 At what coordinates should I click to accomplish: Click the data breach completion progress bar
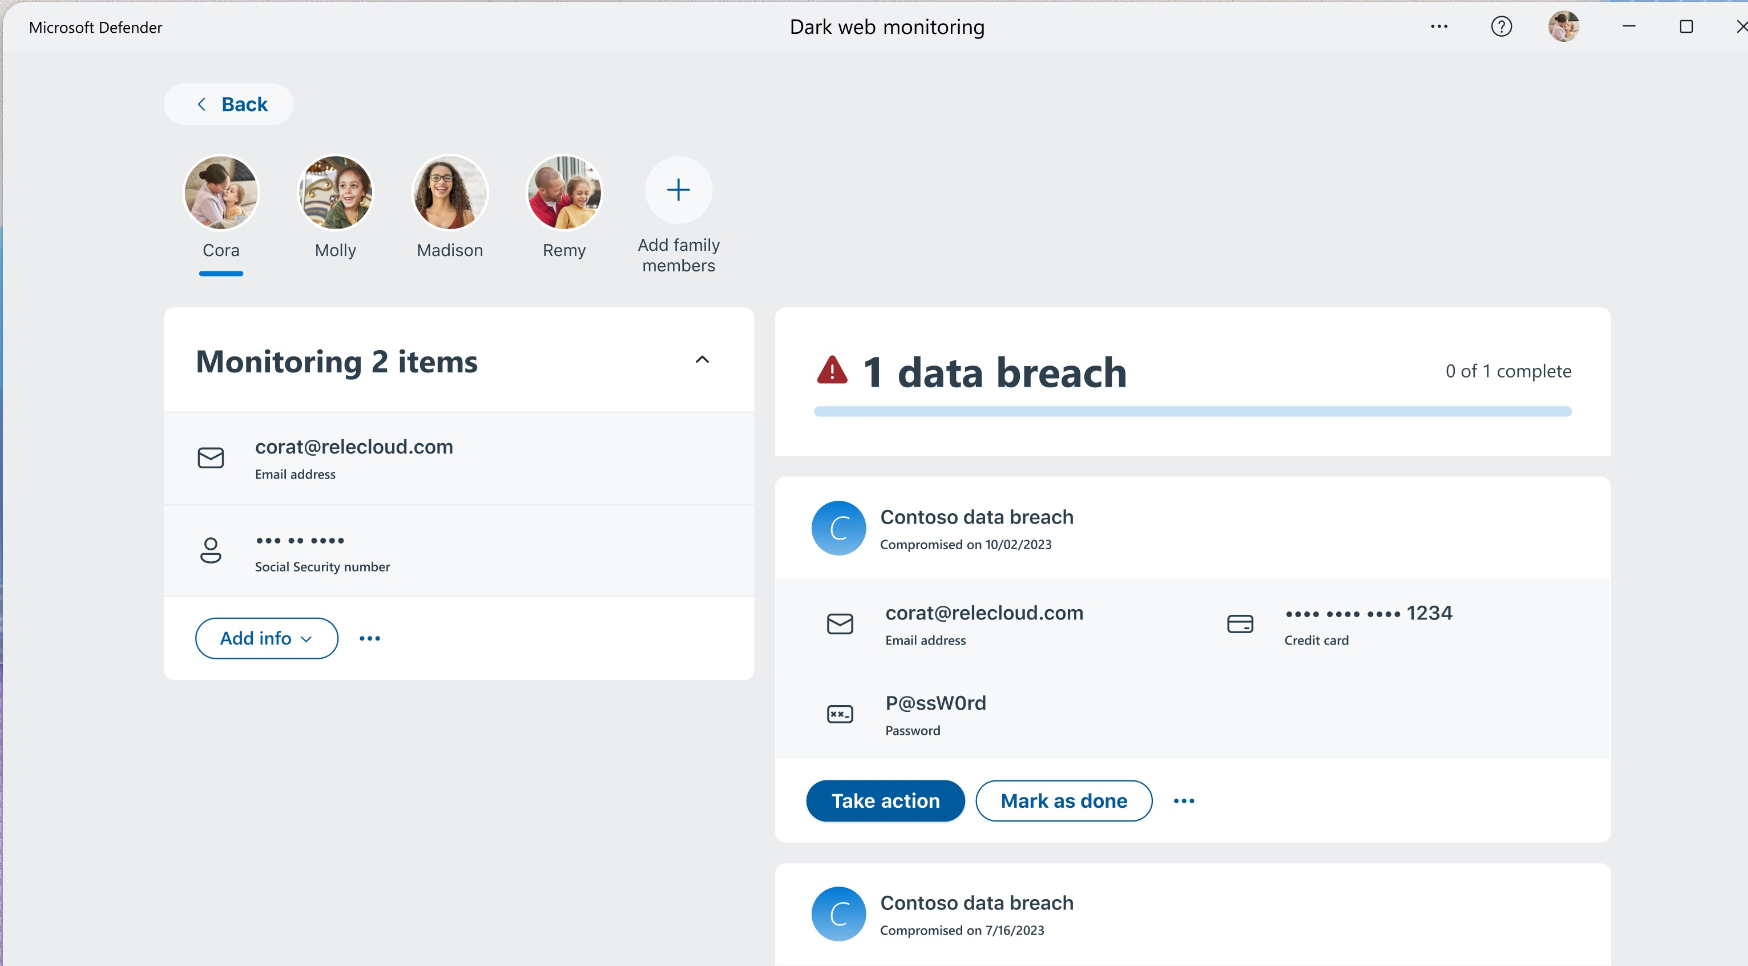tap(1193, 411)
